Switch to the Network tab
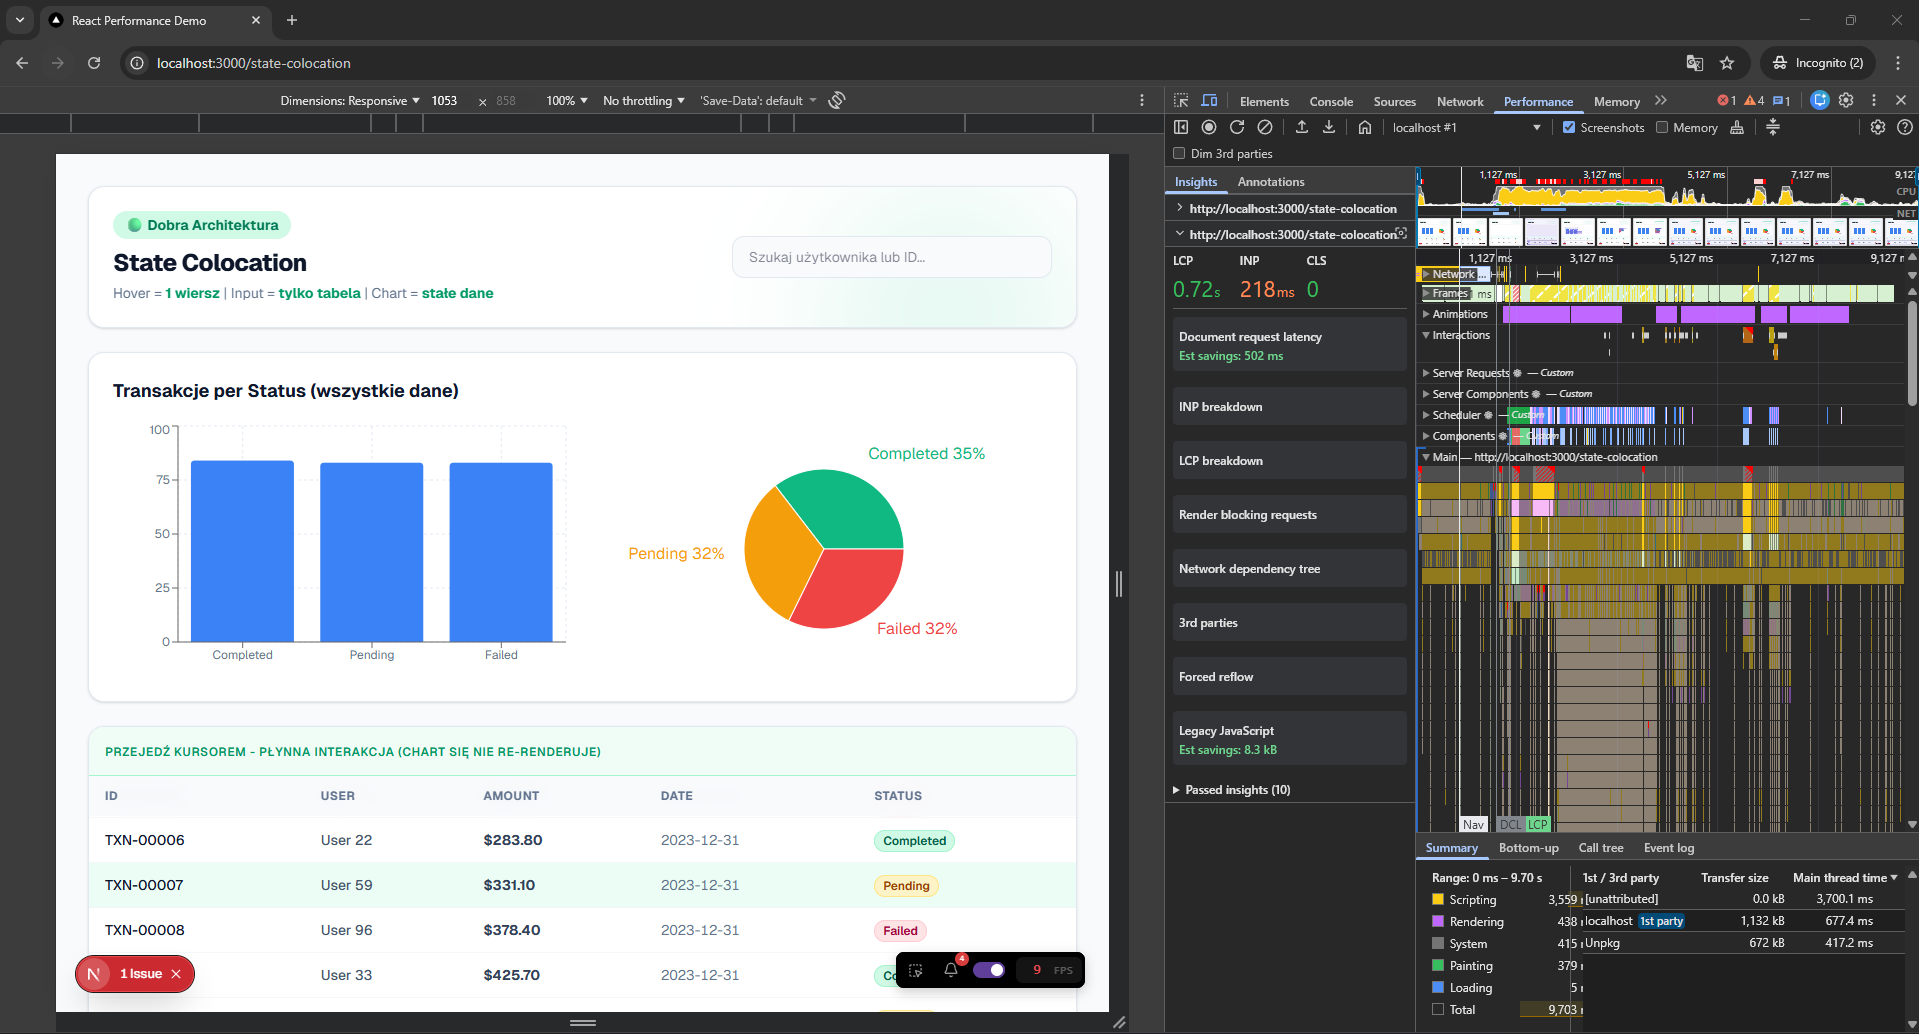This screenshot has width=1919, height=1034. pyautogui.click(x=1459, y=102)
